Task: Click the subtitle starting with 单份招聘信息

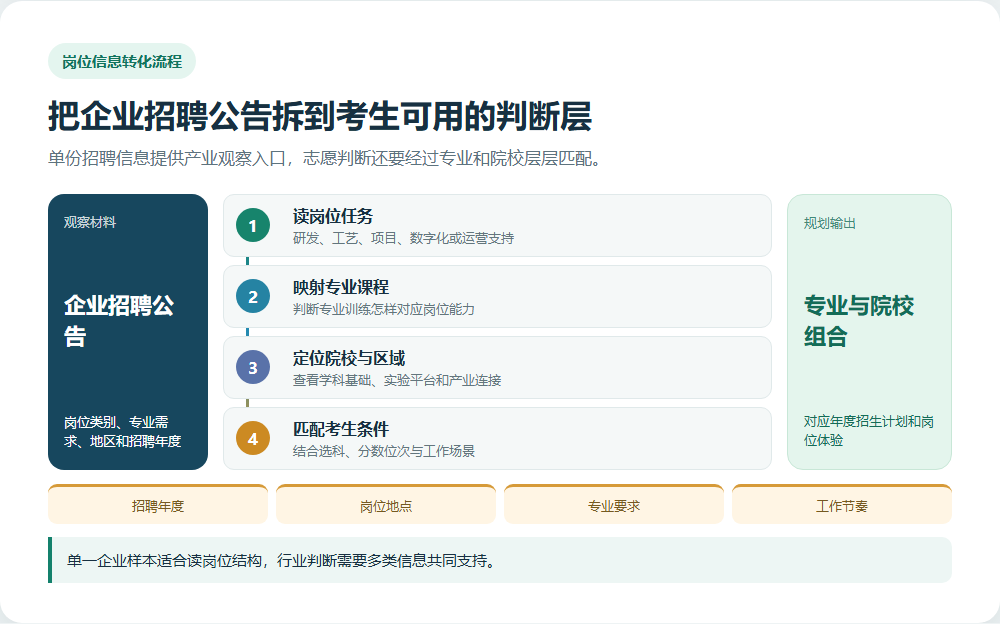Action: click(325, 158)
